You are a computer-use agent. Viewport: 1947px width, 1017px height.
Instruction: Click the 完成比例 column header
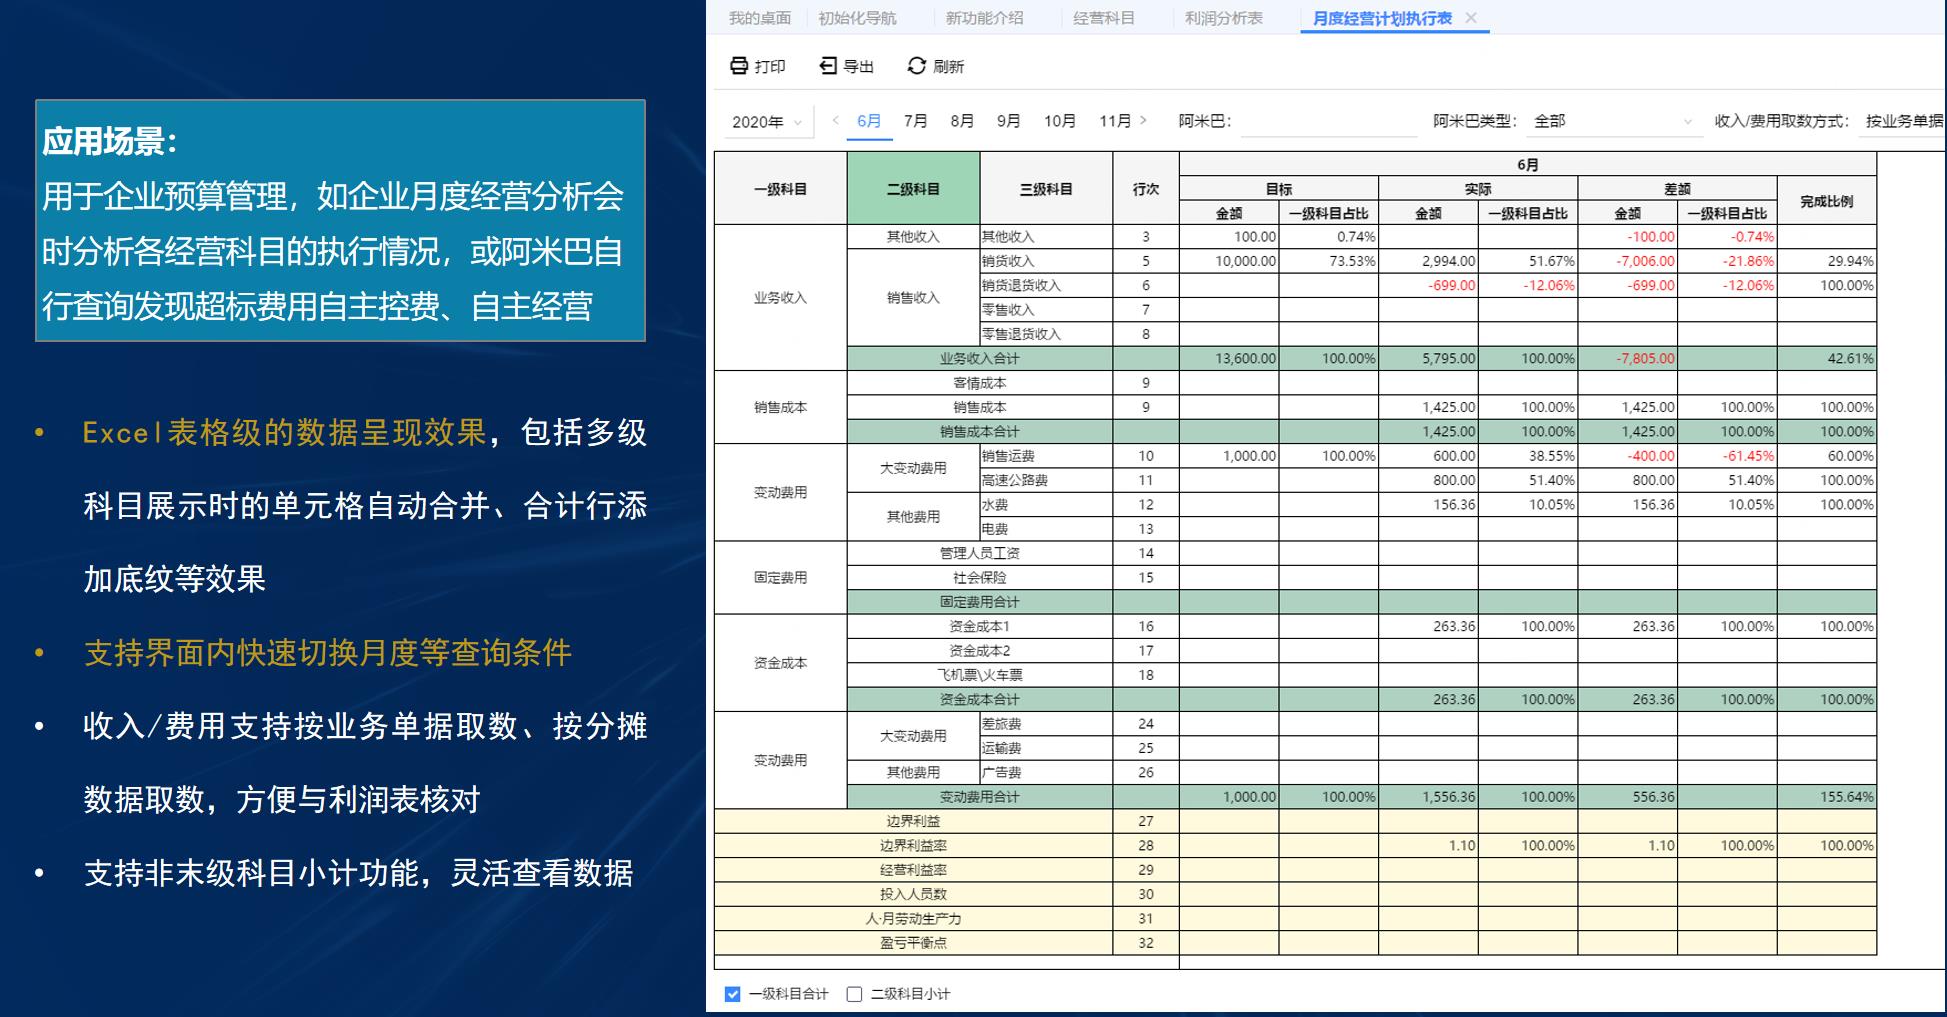coord(1827,201)
